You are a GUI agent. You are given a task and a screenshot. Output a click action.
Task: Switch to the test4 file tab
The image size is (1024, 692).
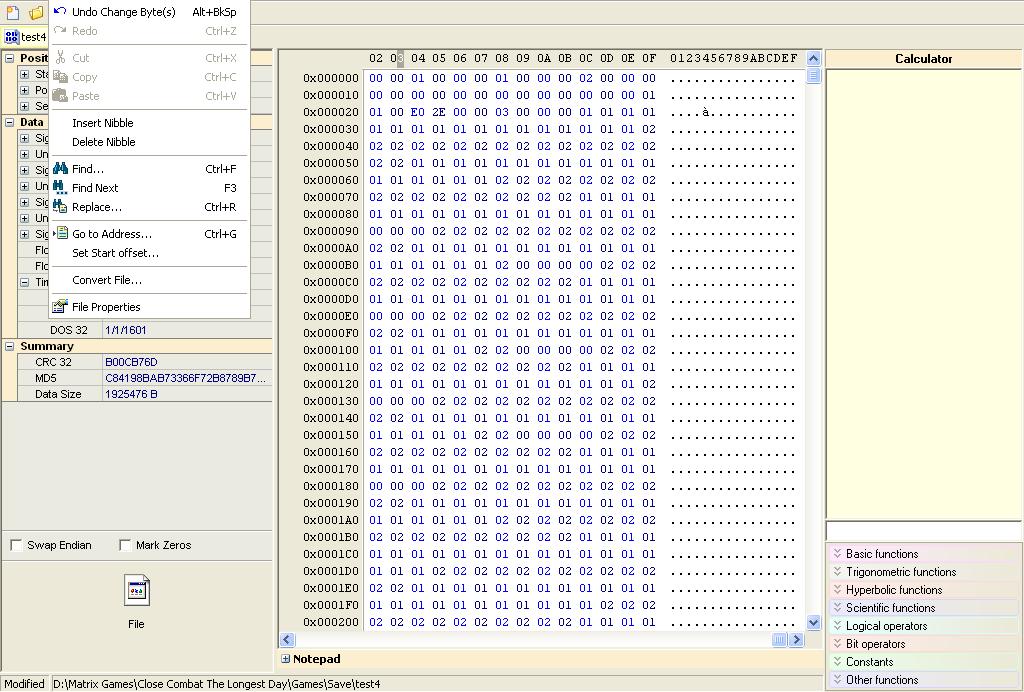[x=25, y=37]
